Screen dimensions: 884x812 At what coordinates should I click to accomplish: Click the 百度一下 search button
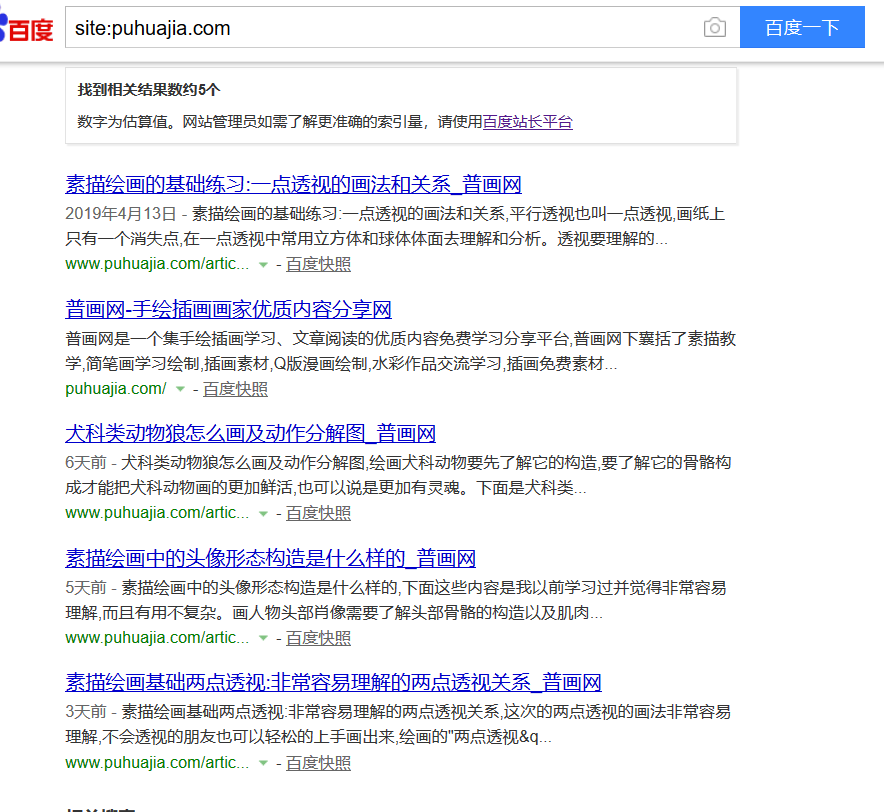(x=802, y=27)
